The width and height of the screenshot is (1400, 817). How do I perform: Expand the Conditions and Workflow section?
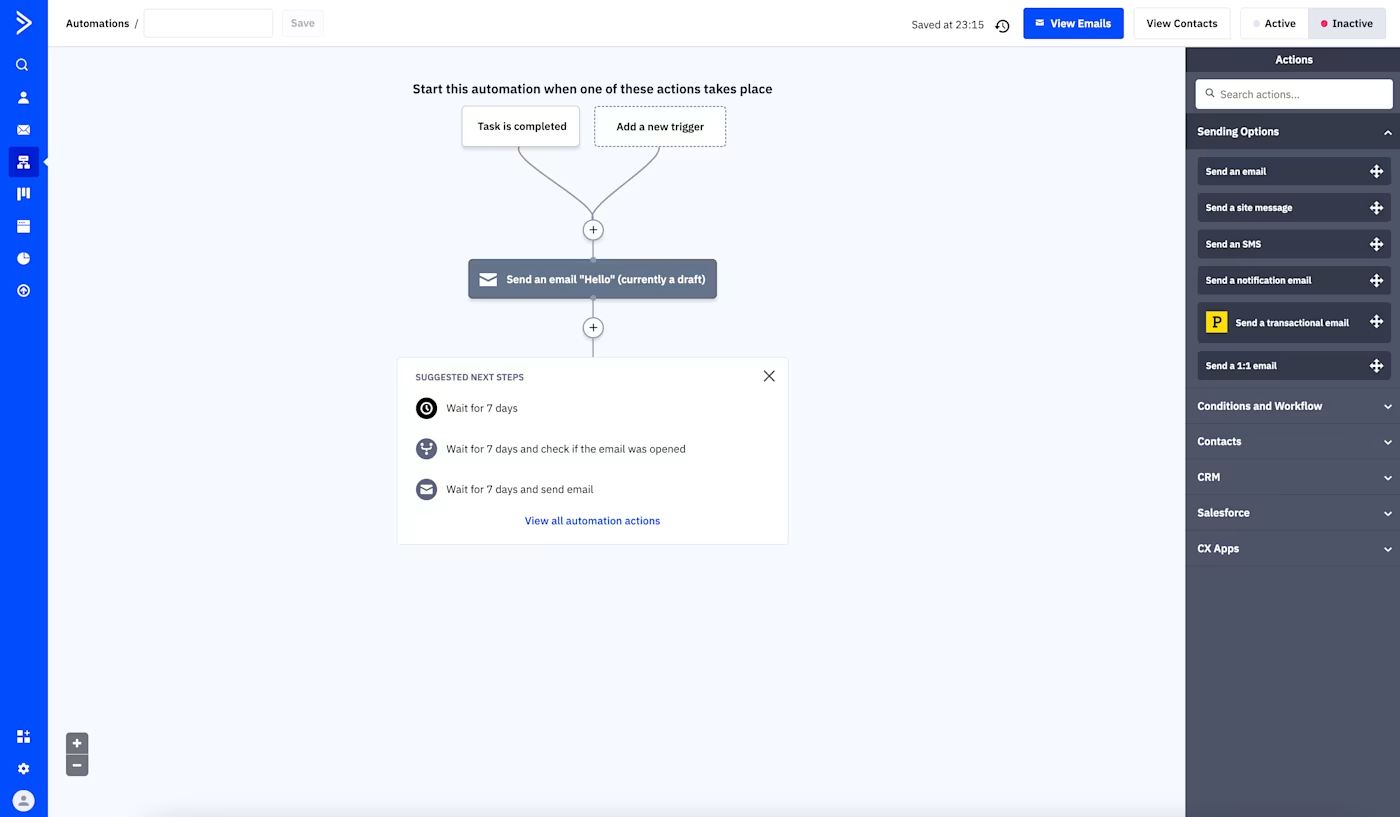[1293, 406]
